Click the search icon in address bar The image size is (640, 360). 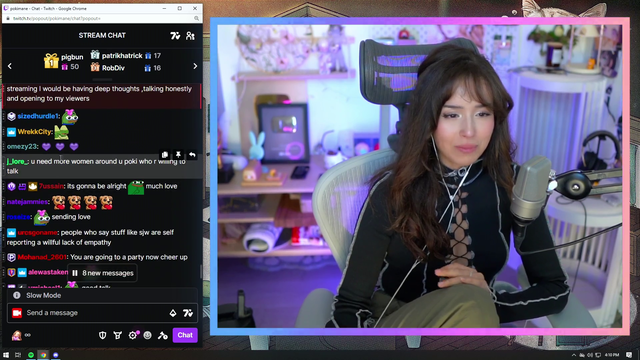click(196, 18)
